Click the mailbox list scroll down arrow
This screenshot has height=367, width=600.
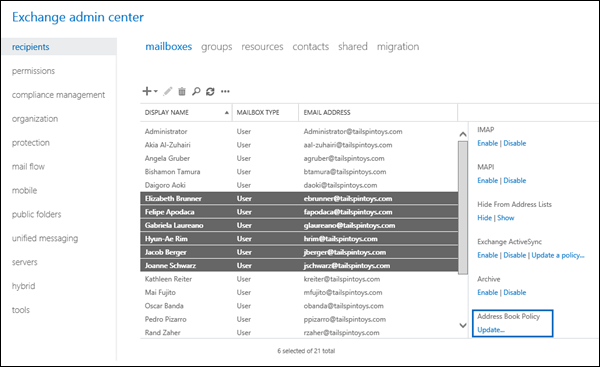coord(463,326)
